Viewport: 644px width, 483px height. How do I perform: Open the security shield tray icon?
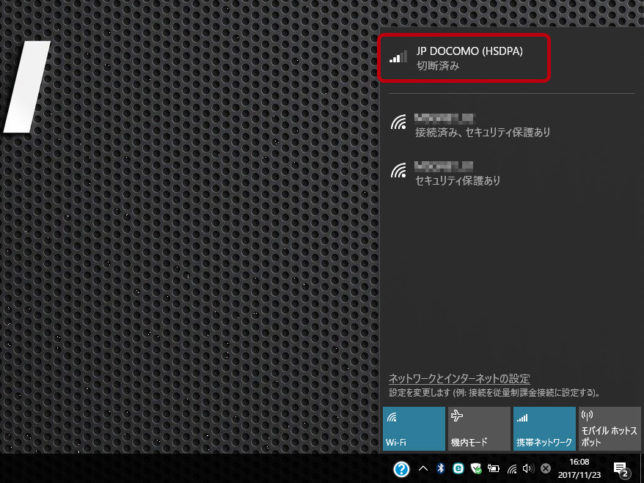pos(476,469)
